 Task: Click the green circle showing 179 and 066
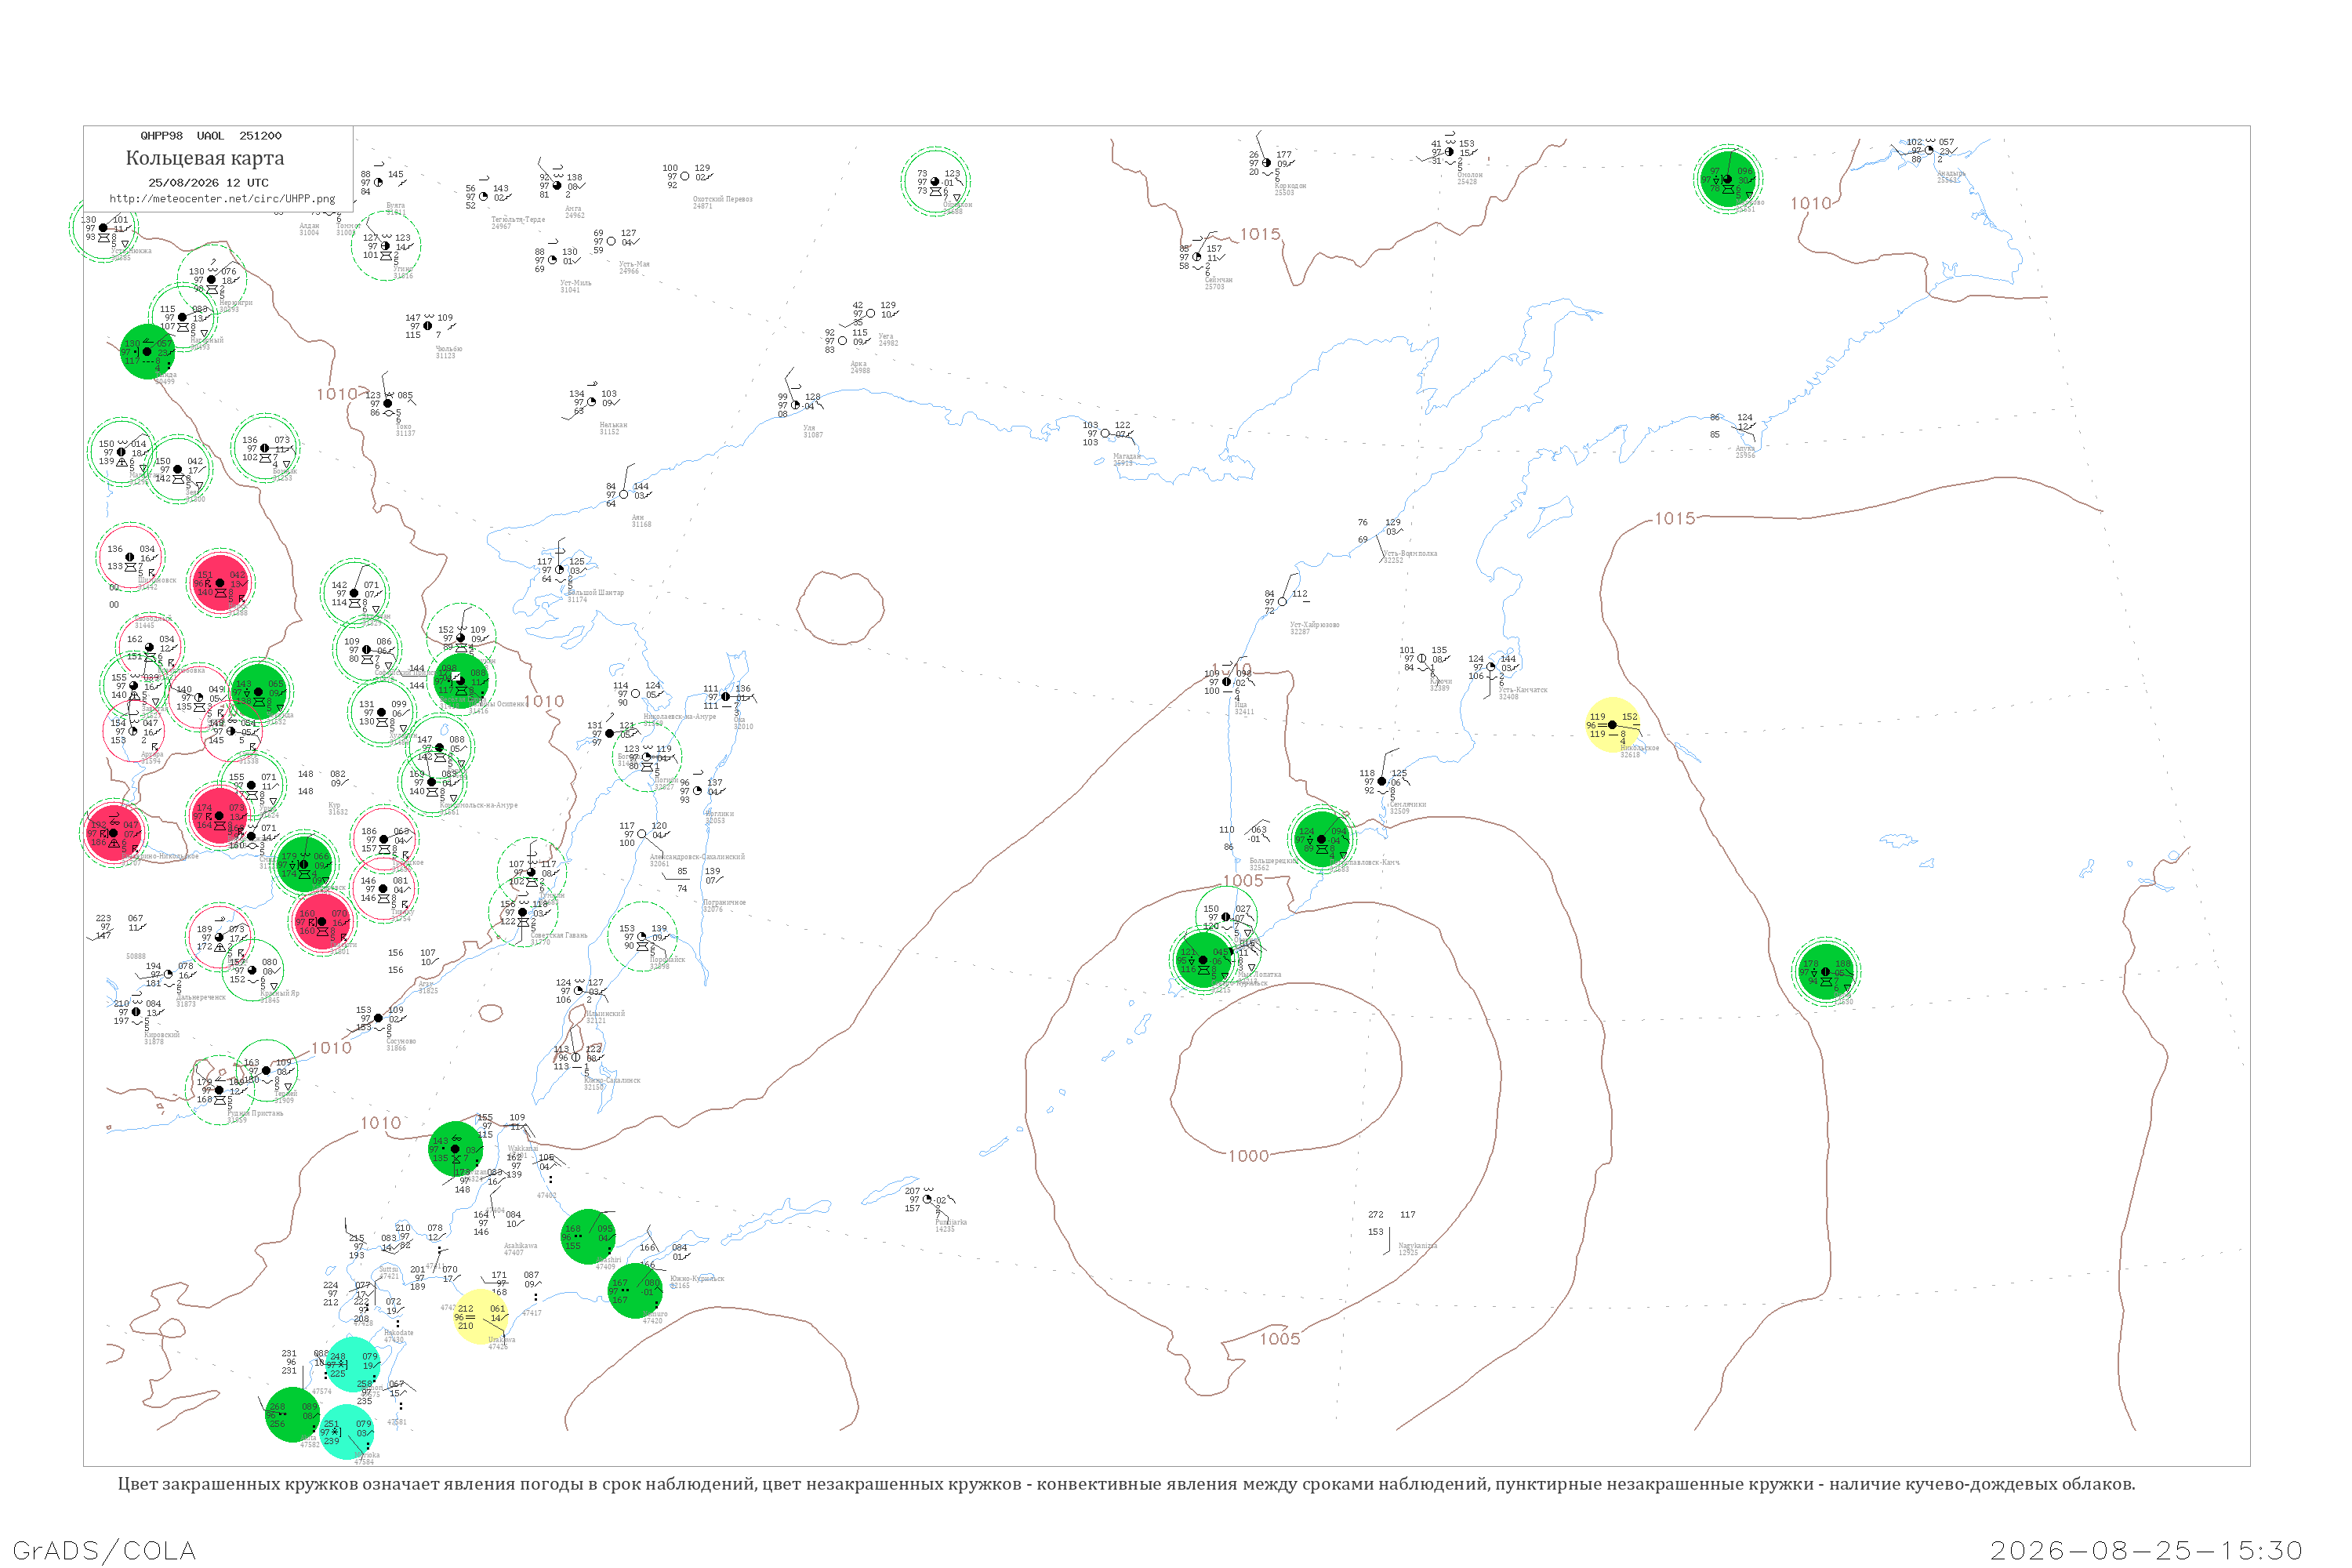[304, 865]
